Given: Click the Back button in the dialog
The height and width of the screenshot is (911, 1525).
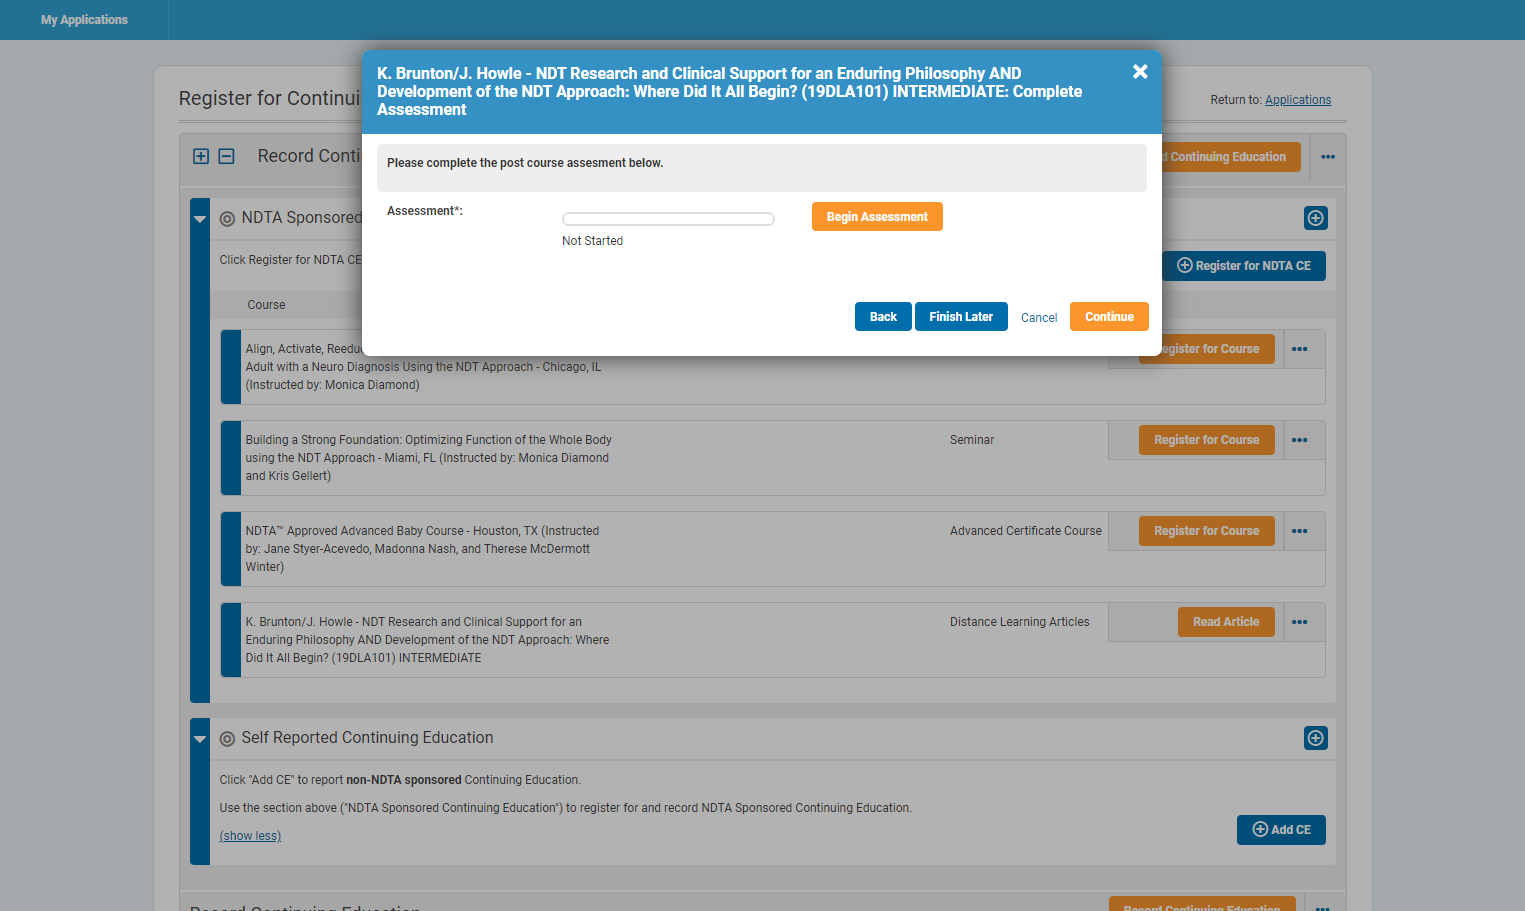Looking at the screenshot, I should (883, 317).
